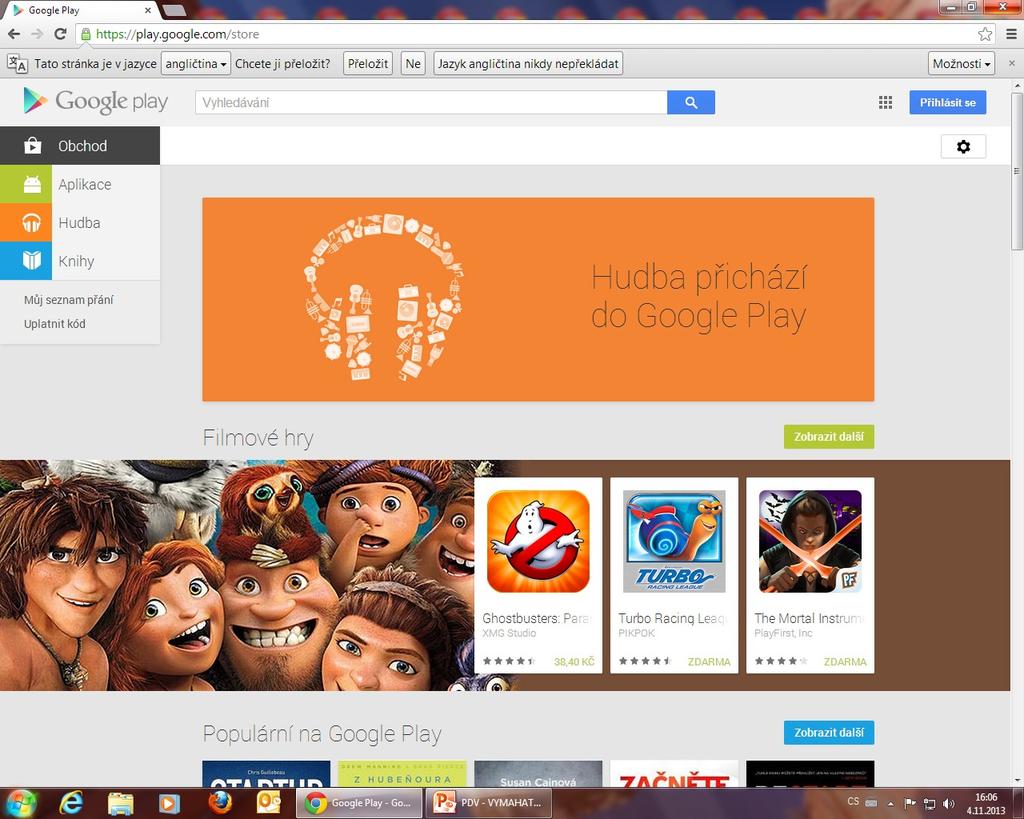This screenshot has width=1024, height=819.
Task: Click the PIKPOK developer name
Action: (636, 633)
